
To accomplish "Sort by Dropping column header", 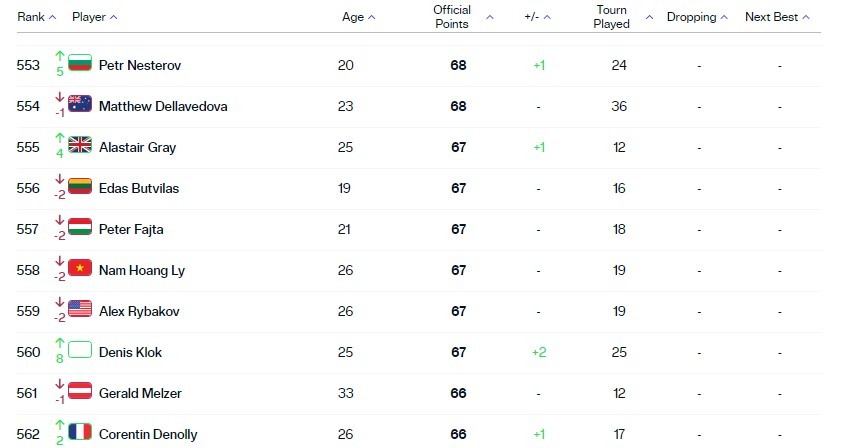I will [697, 17].
